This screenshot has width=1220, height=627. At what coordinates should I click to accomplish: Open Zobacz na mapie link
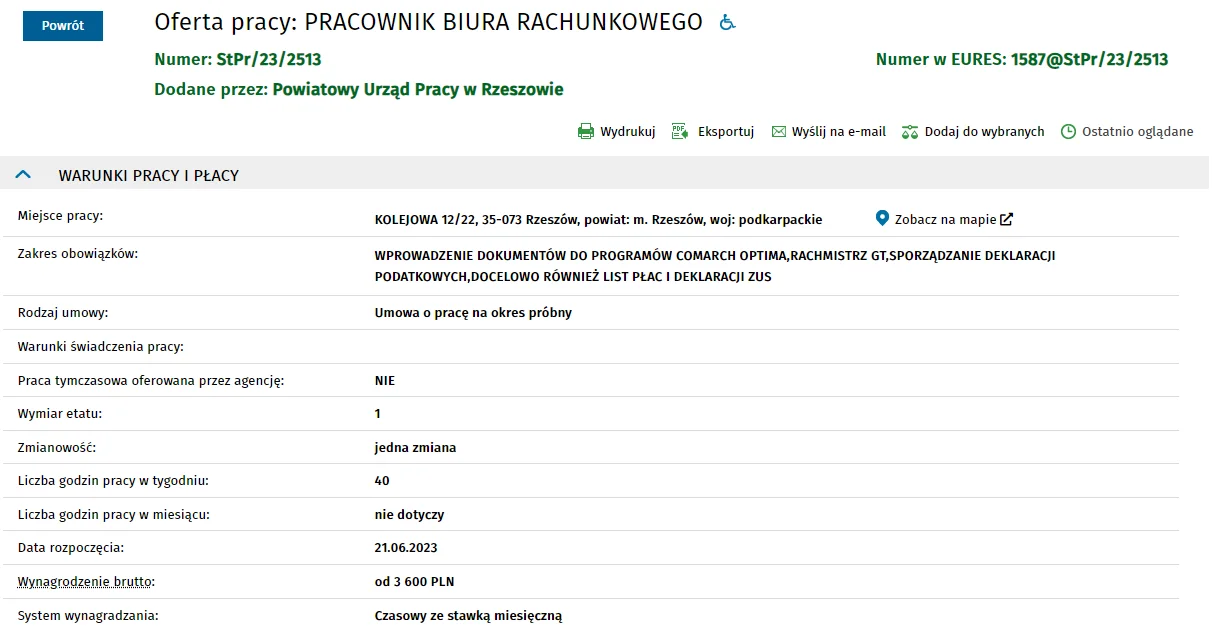click(945, 219)
